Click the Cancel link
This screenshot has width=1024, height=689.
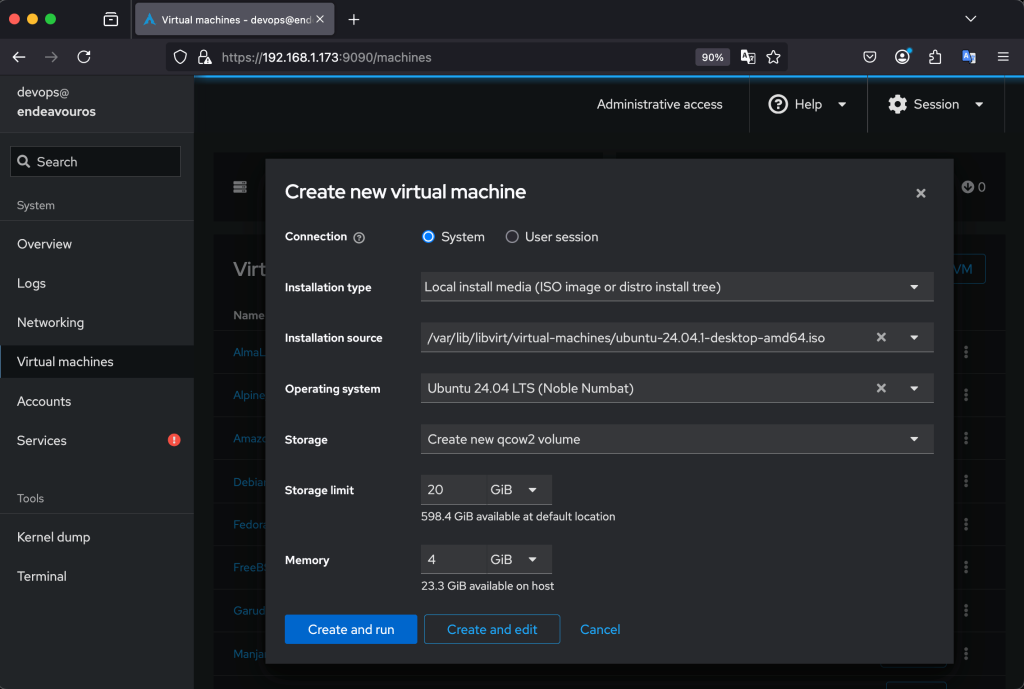point(600,629)
